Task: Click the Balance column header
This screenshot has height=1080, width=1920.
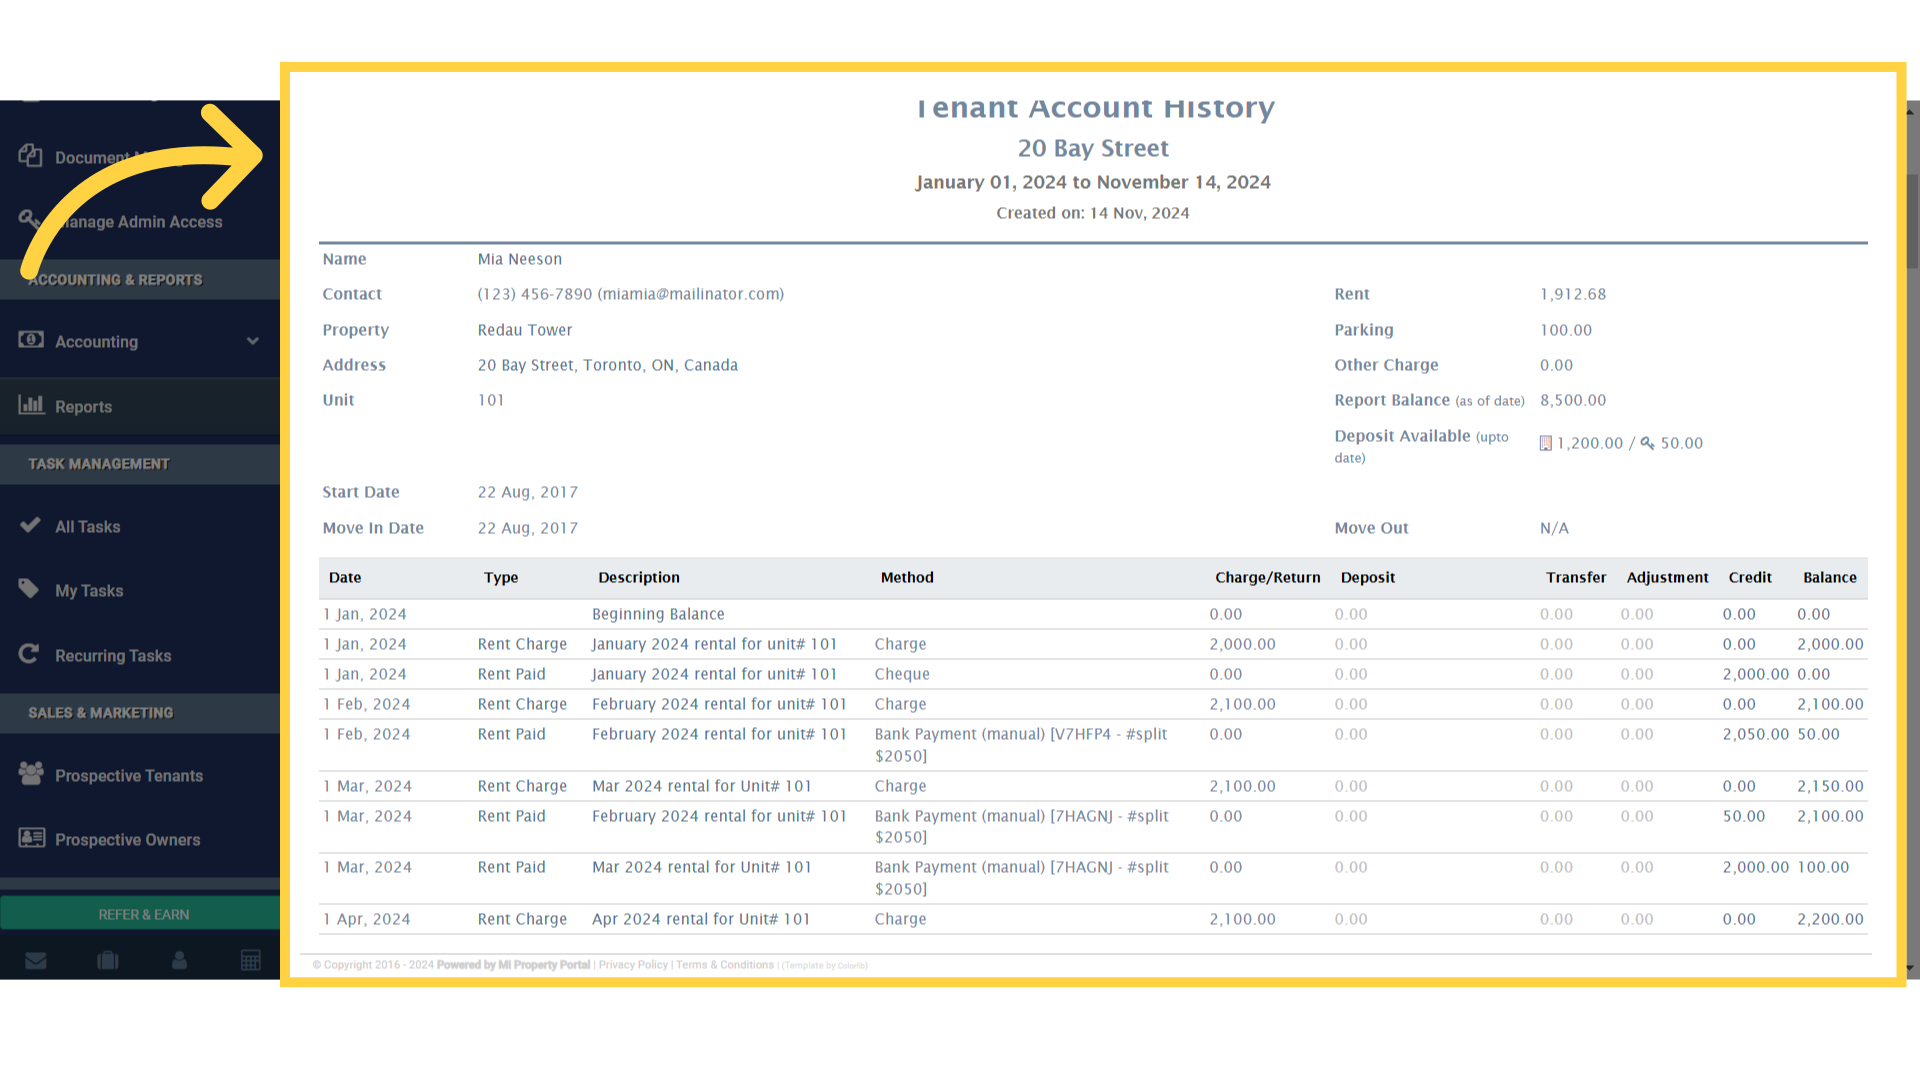Action: pyautogui.click(x=1830, y=577)
